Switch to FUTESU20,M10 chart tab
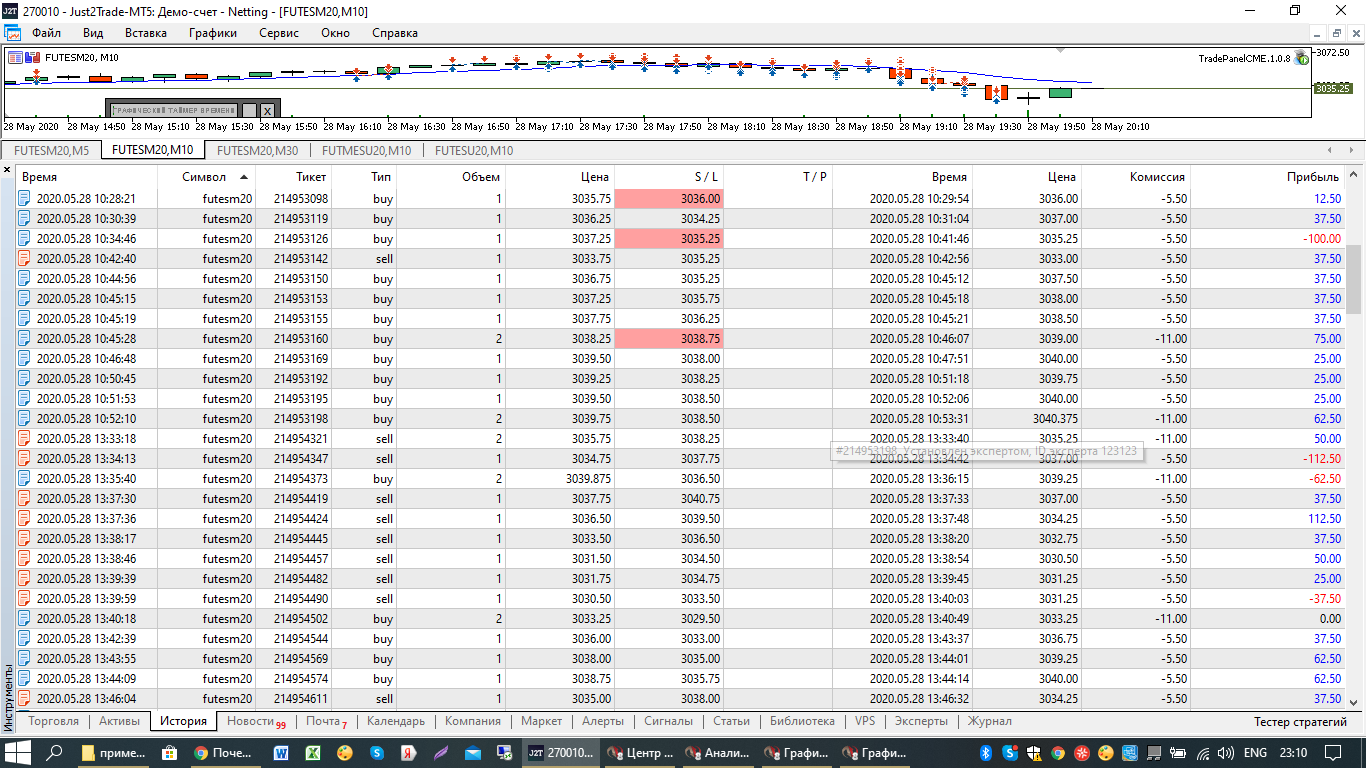1366x768 pixels. (473, 150)
